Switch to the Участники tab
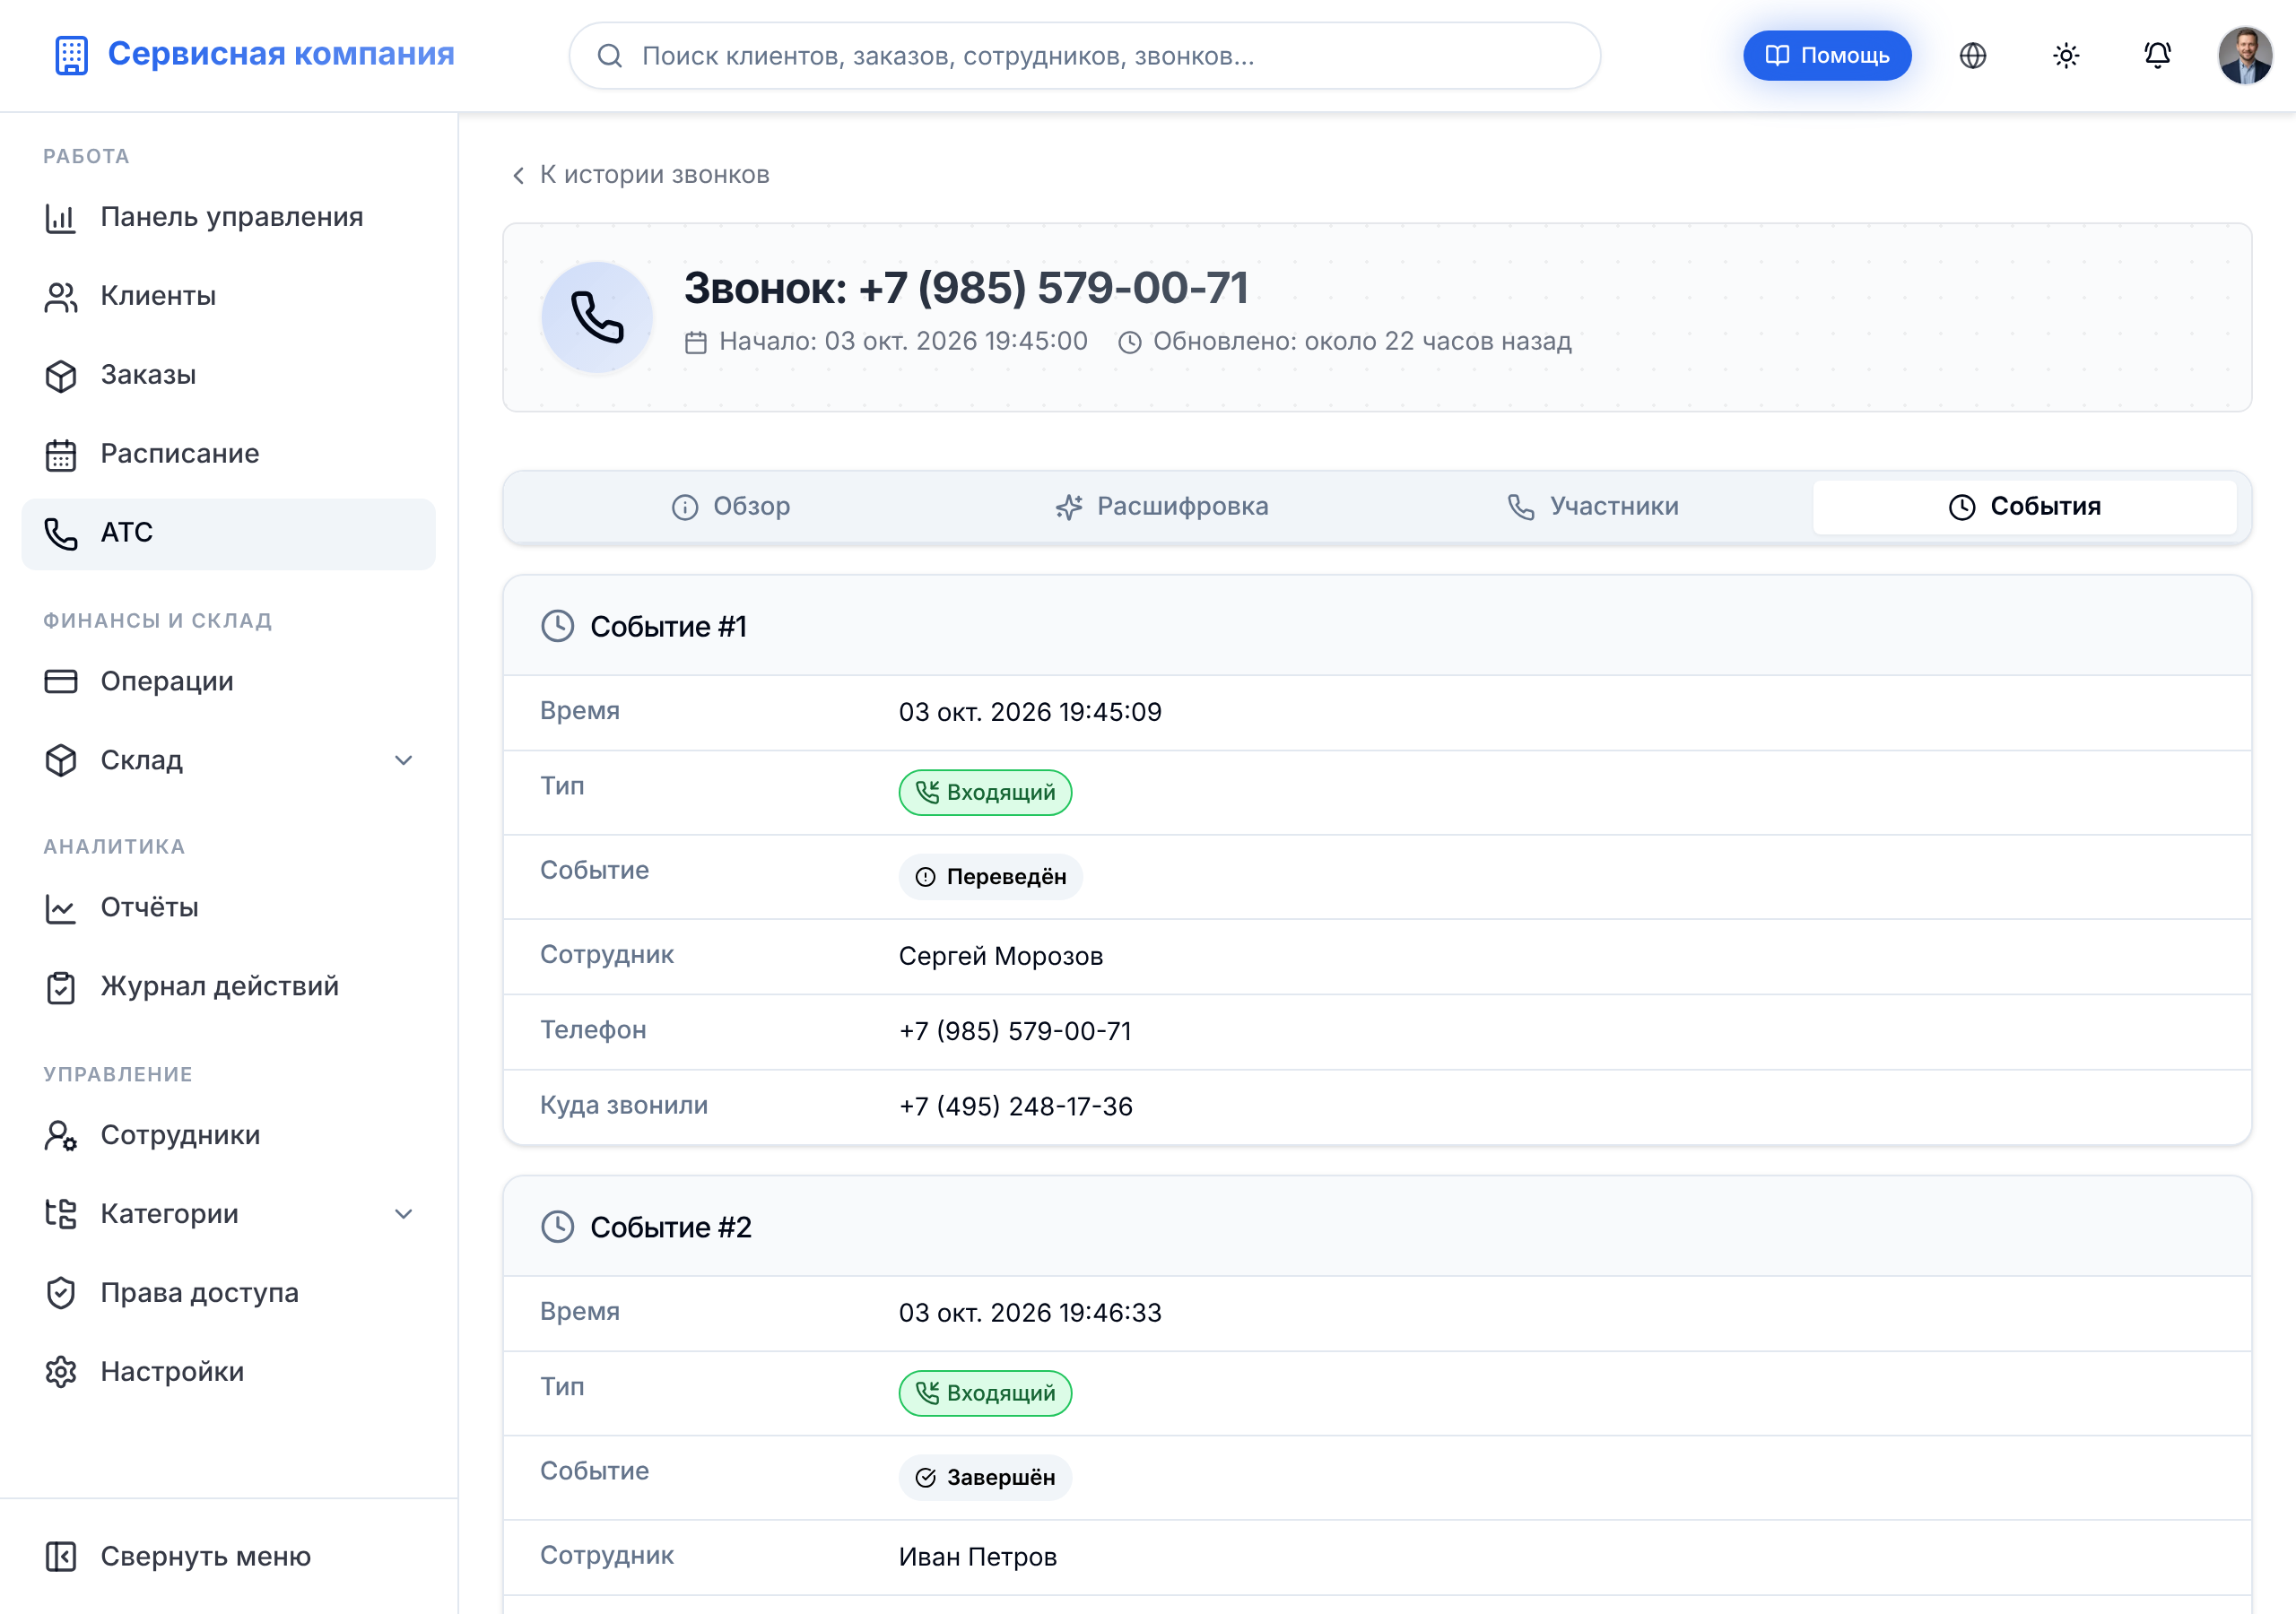This screenshot has height=1614, width=2296. pos(1594,507)
